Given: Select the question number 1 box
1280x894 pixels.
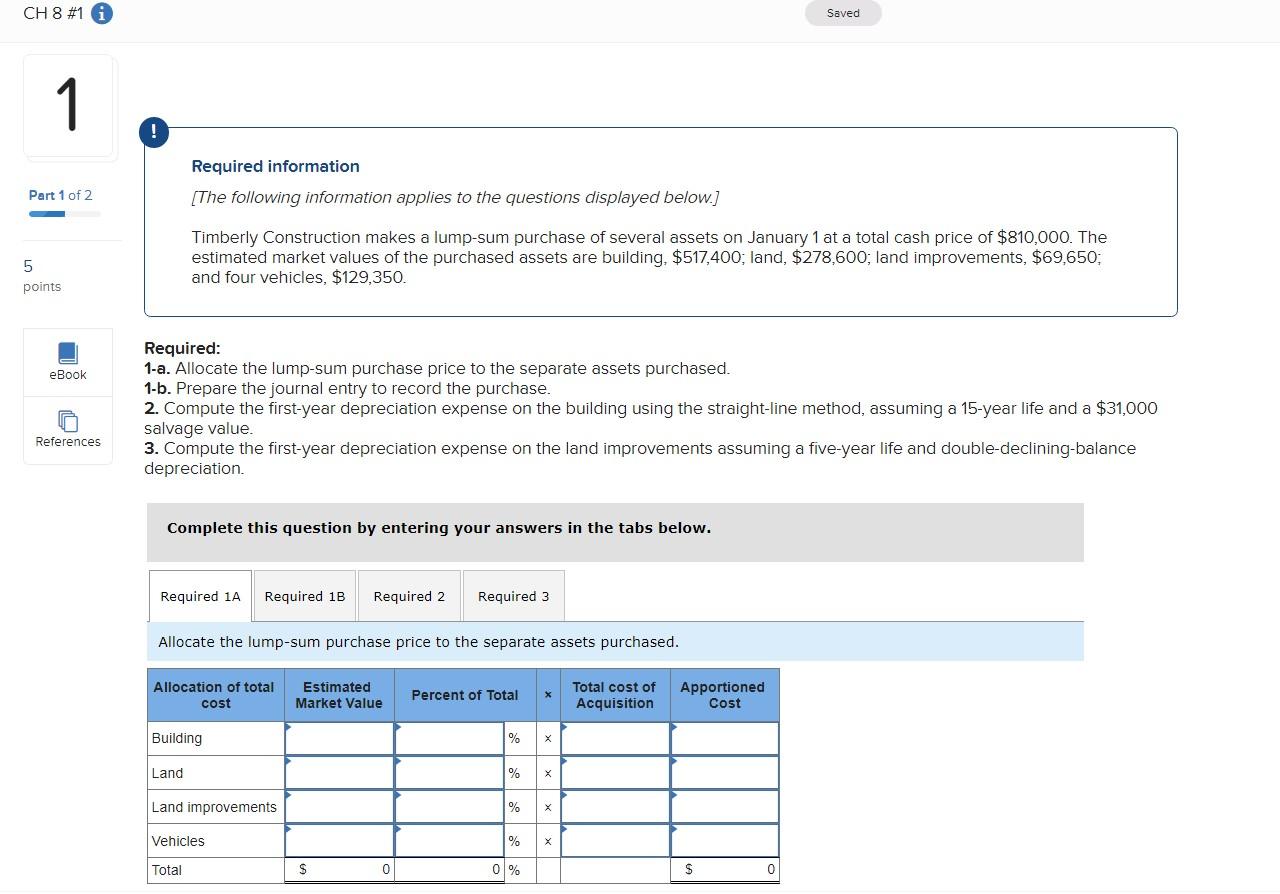Looking at the screenshot, I should pos(68,106).
